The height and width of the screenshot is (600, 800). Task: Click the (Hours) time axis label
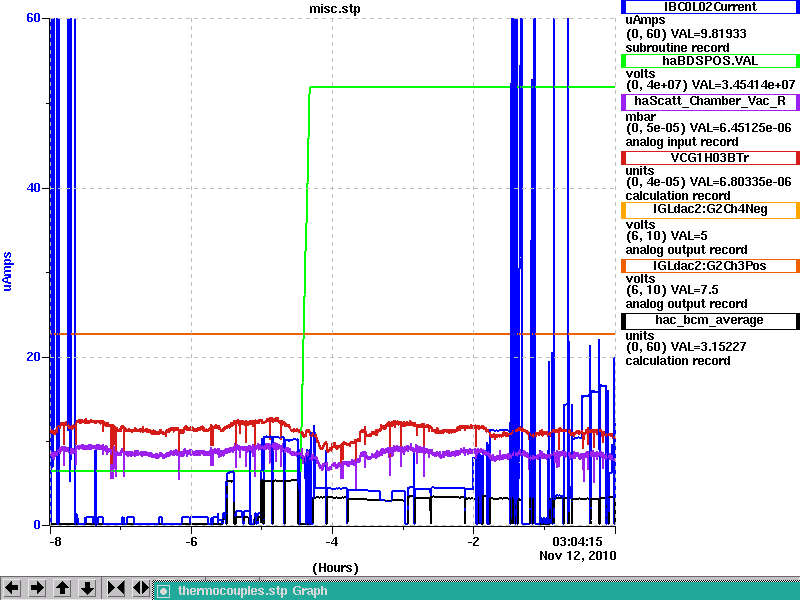coord(335,568)
